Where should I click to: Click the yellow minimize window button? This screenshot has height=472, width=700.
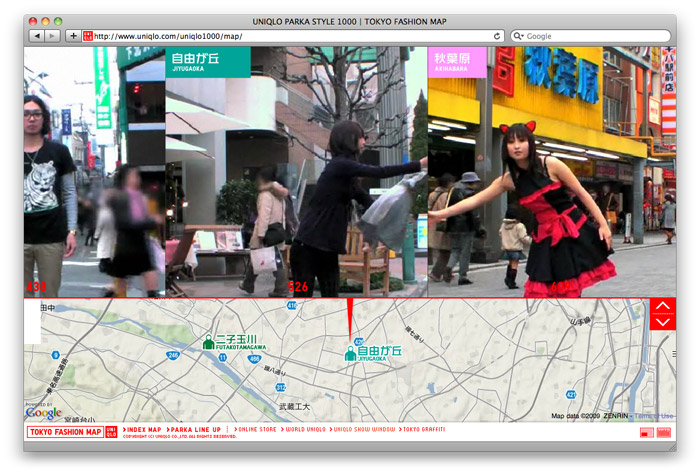46,21
